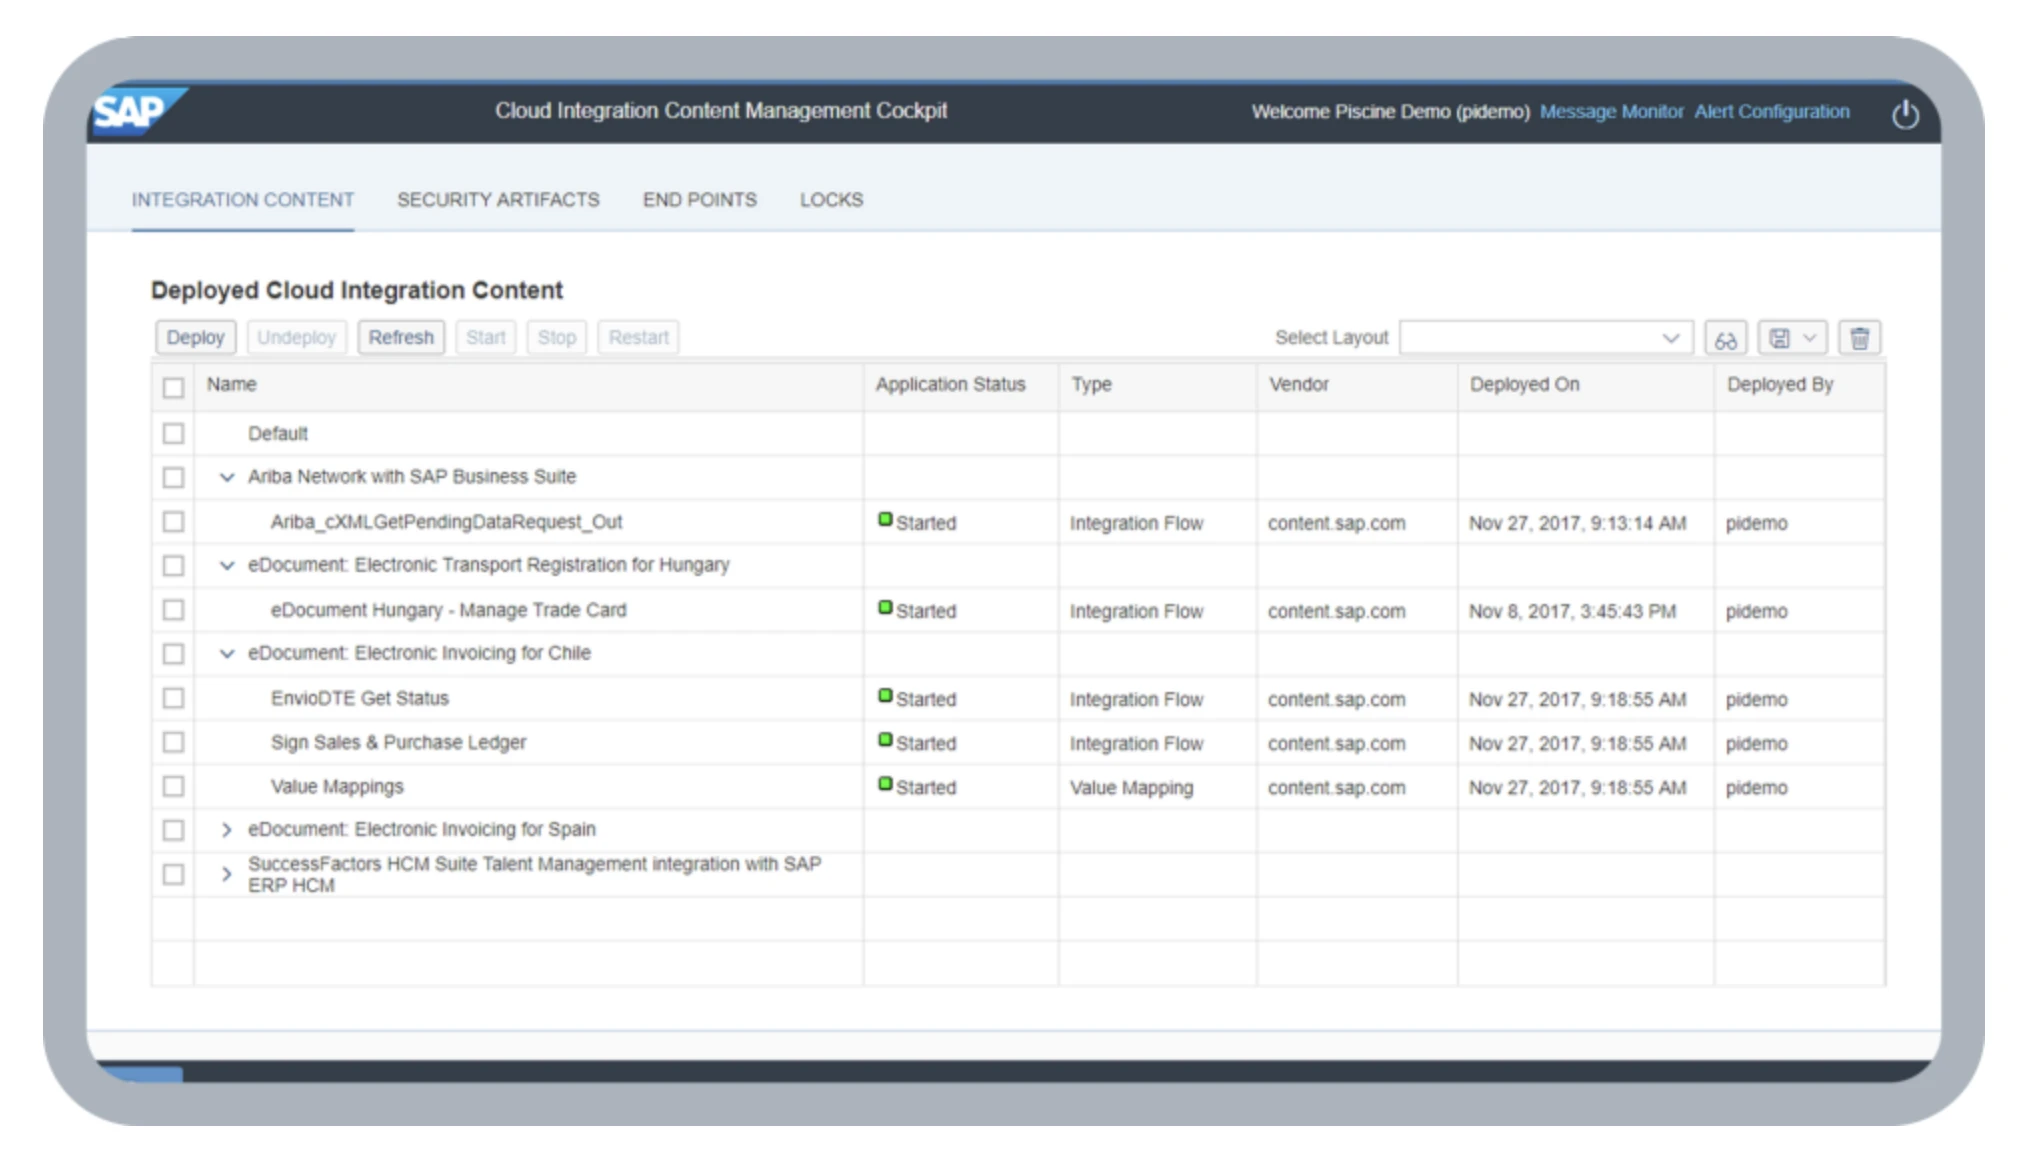Collapse Ariba Network with SAP Business Suite
This screenshot has height=1162, width=2038.
coord(227,478)
